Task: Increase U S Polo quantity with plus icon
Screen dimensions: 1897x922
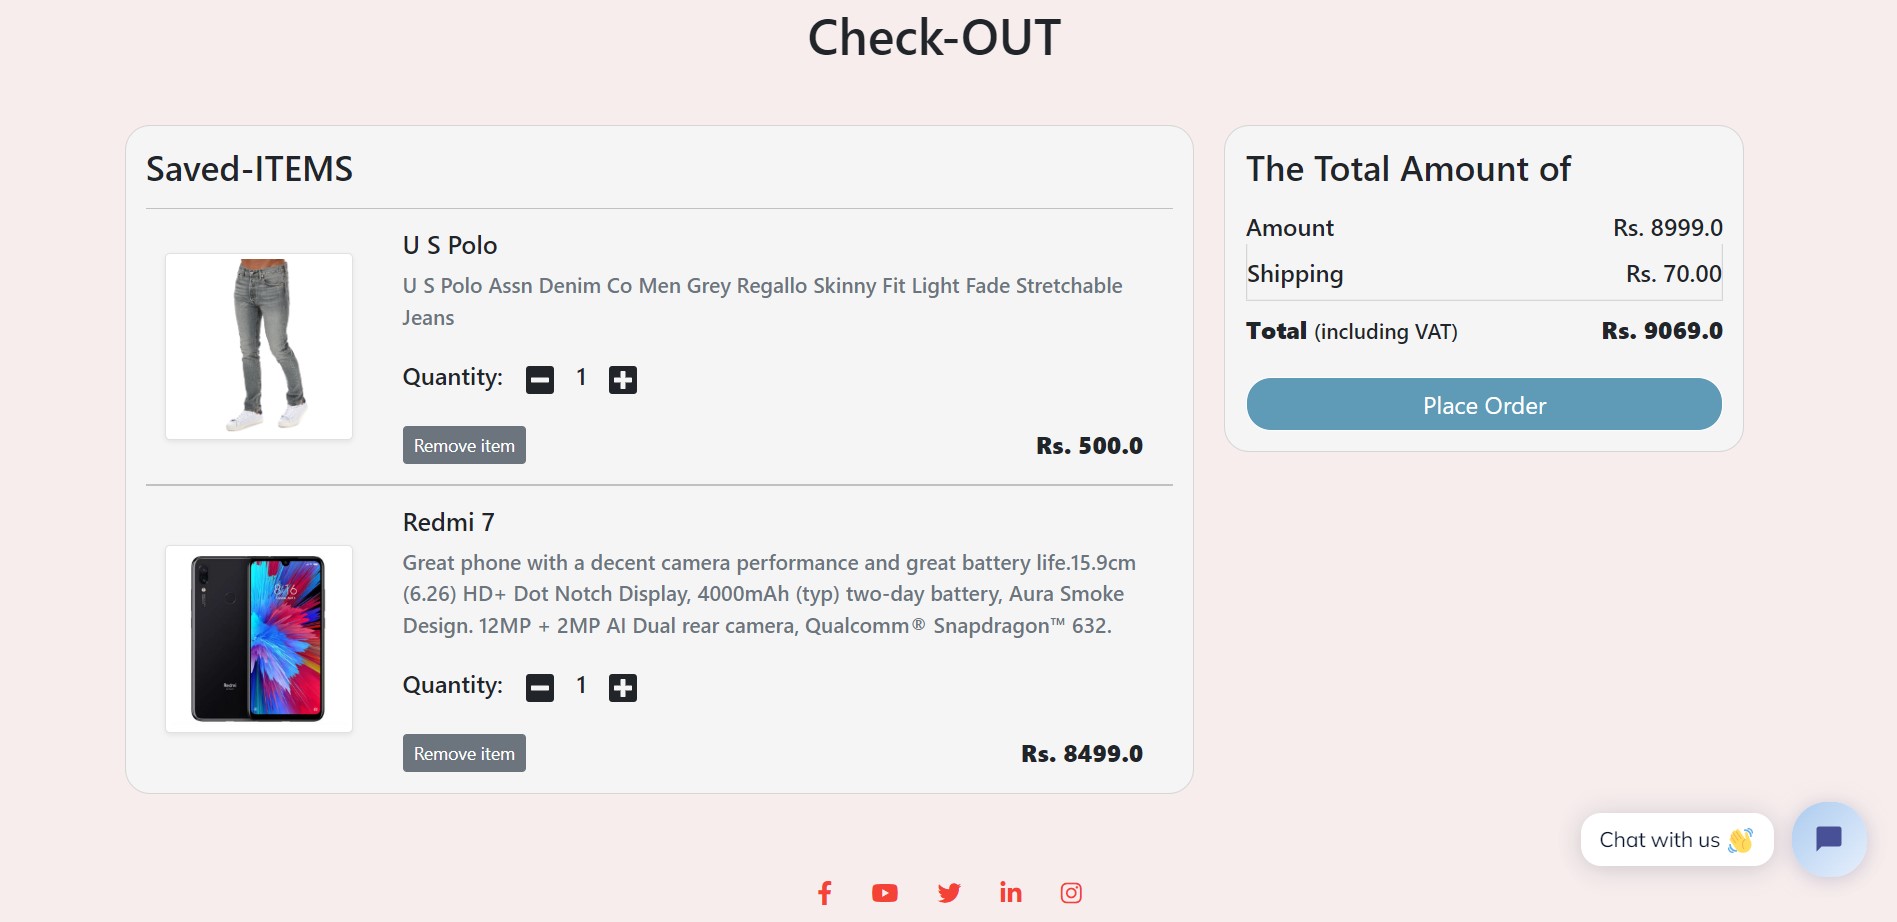Action: coord(621,378)
